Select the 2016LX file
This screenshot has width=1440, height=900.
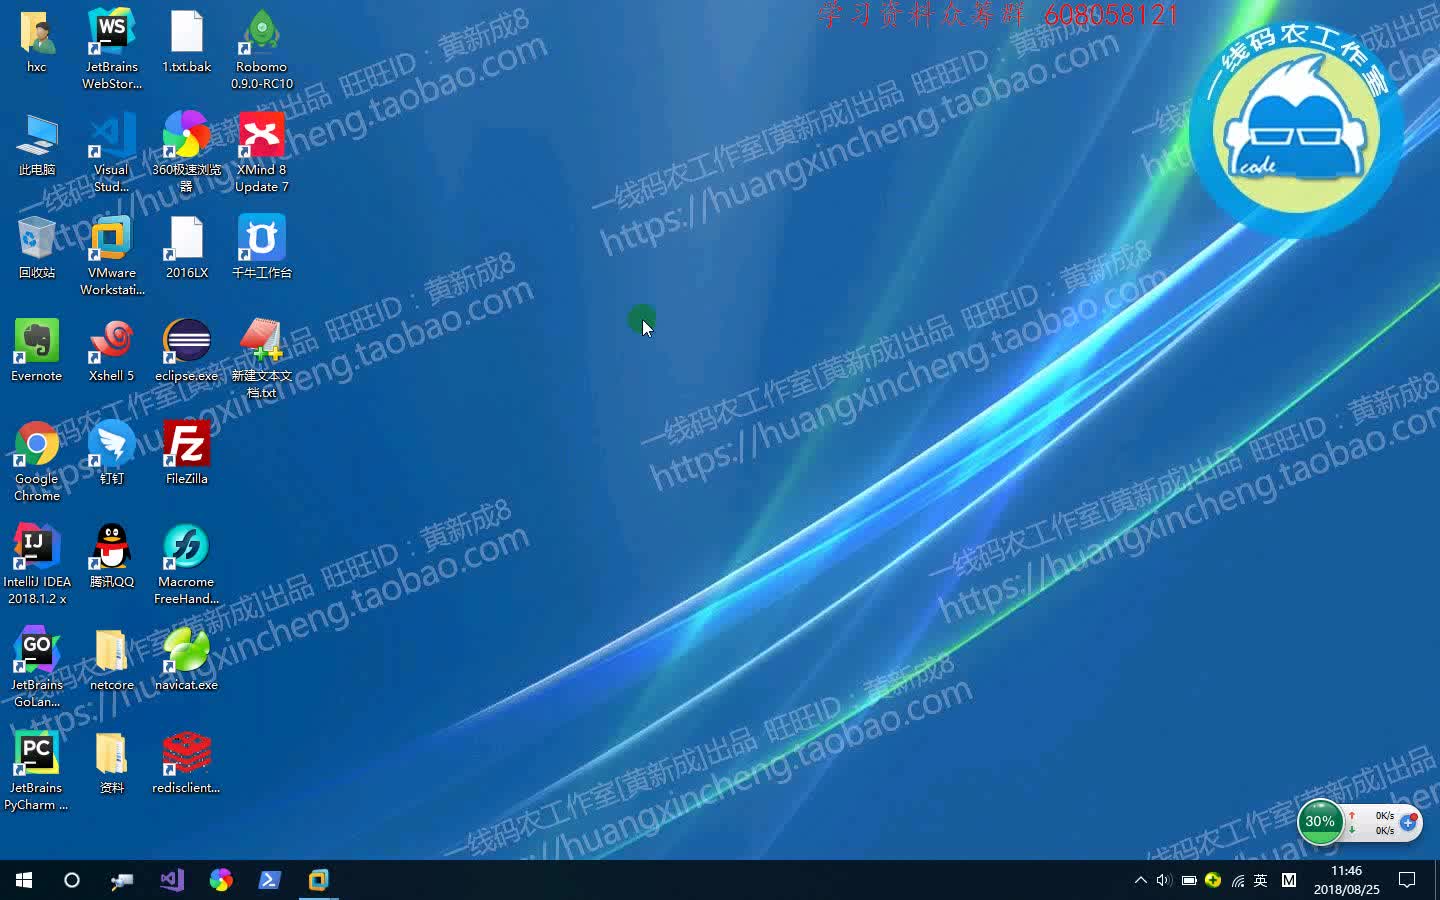[x=187, y=248]
